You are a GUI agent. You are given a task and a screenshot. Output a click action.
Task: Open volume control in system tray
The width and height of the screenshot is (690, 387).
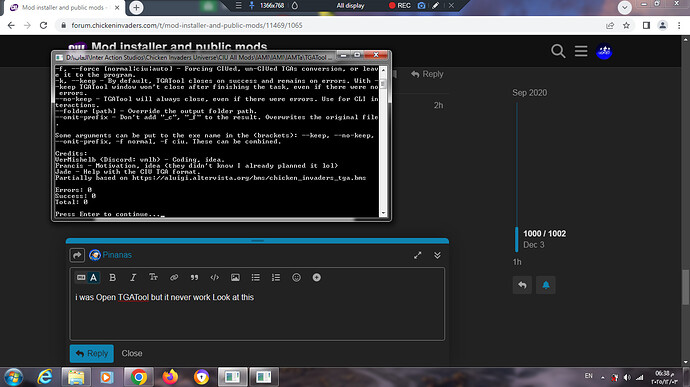pyautogui.click(x=628, y=377)
